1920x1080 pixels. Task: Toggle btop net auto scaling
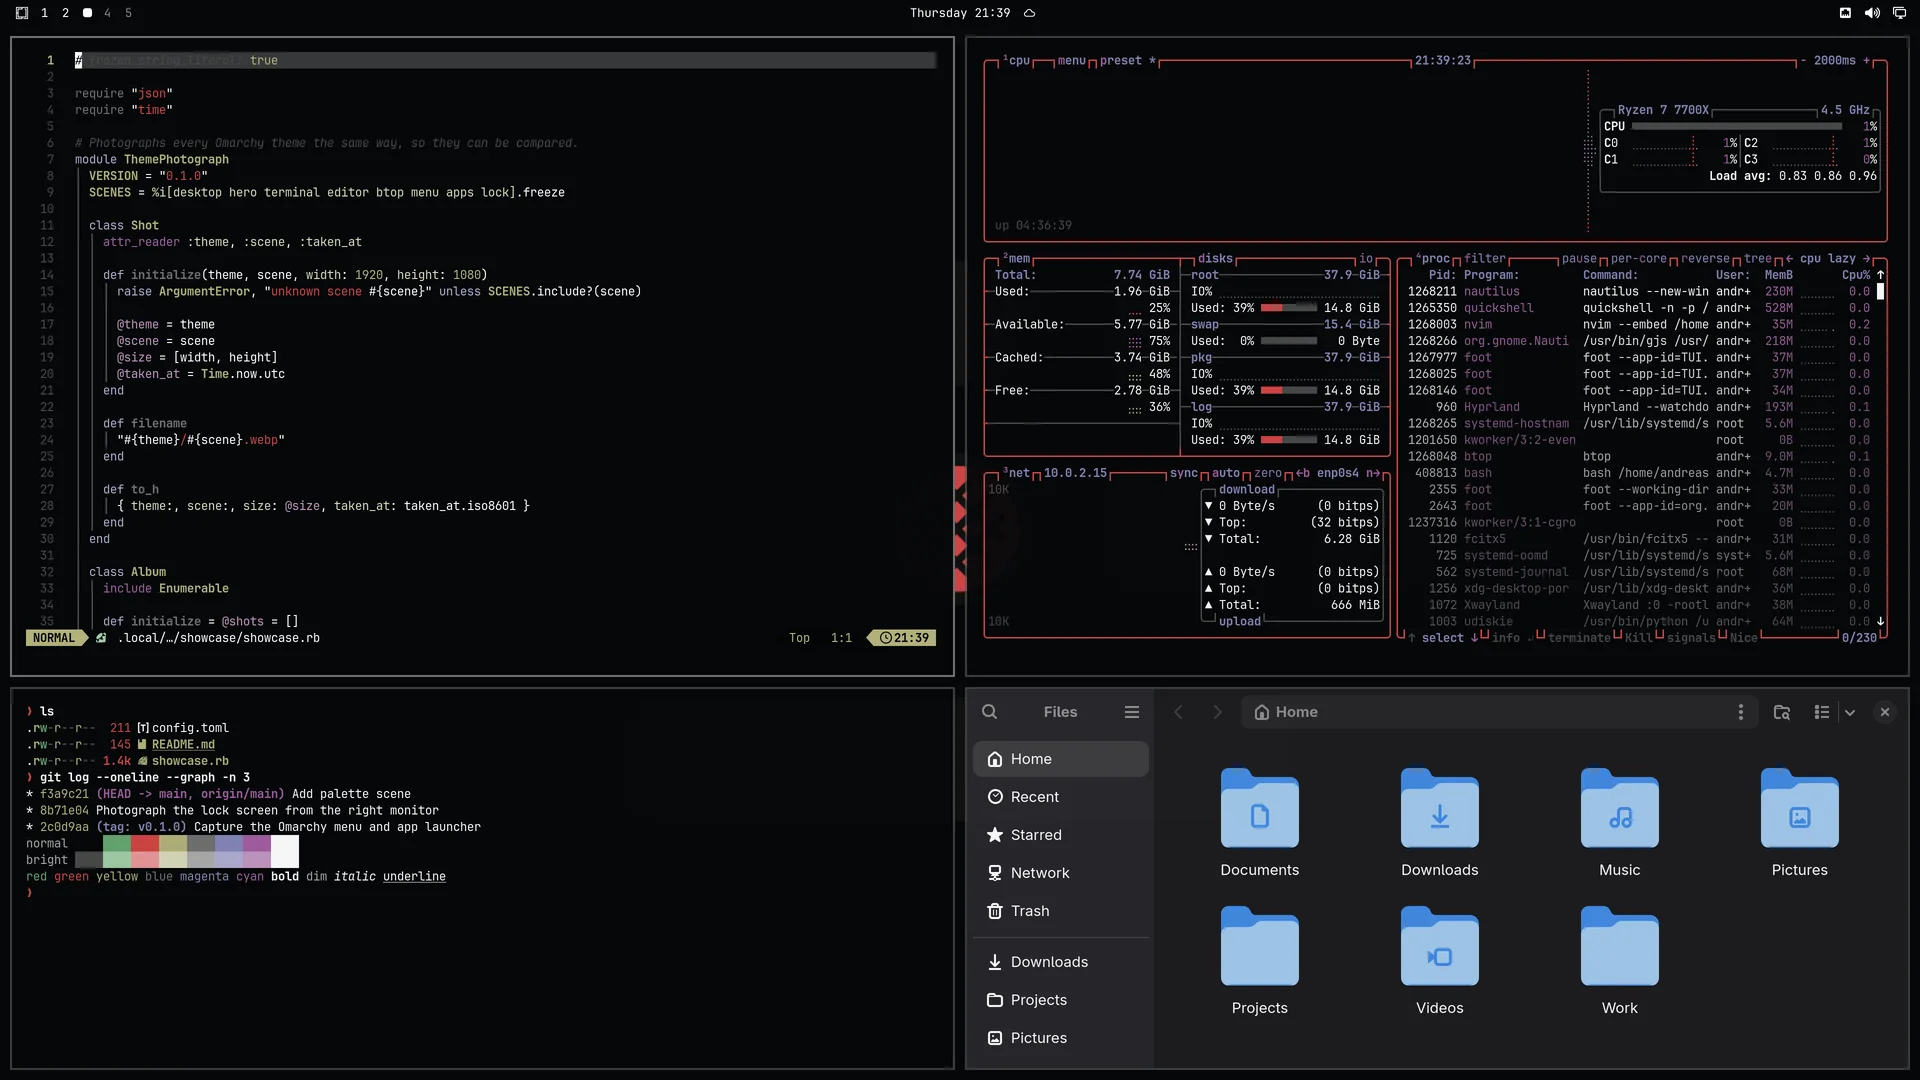pos(1225,474)
